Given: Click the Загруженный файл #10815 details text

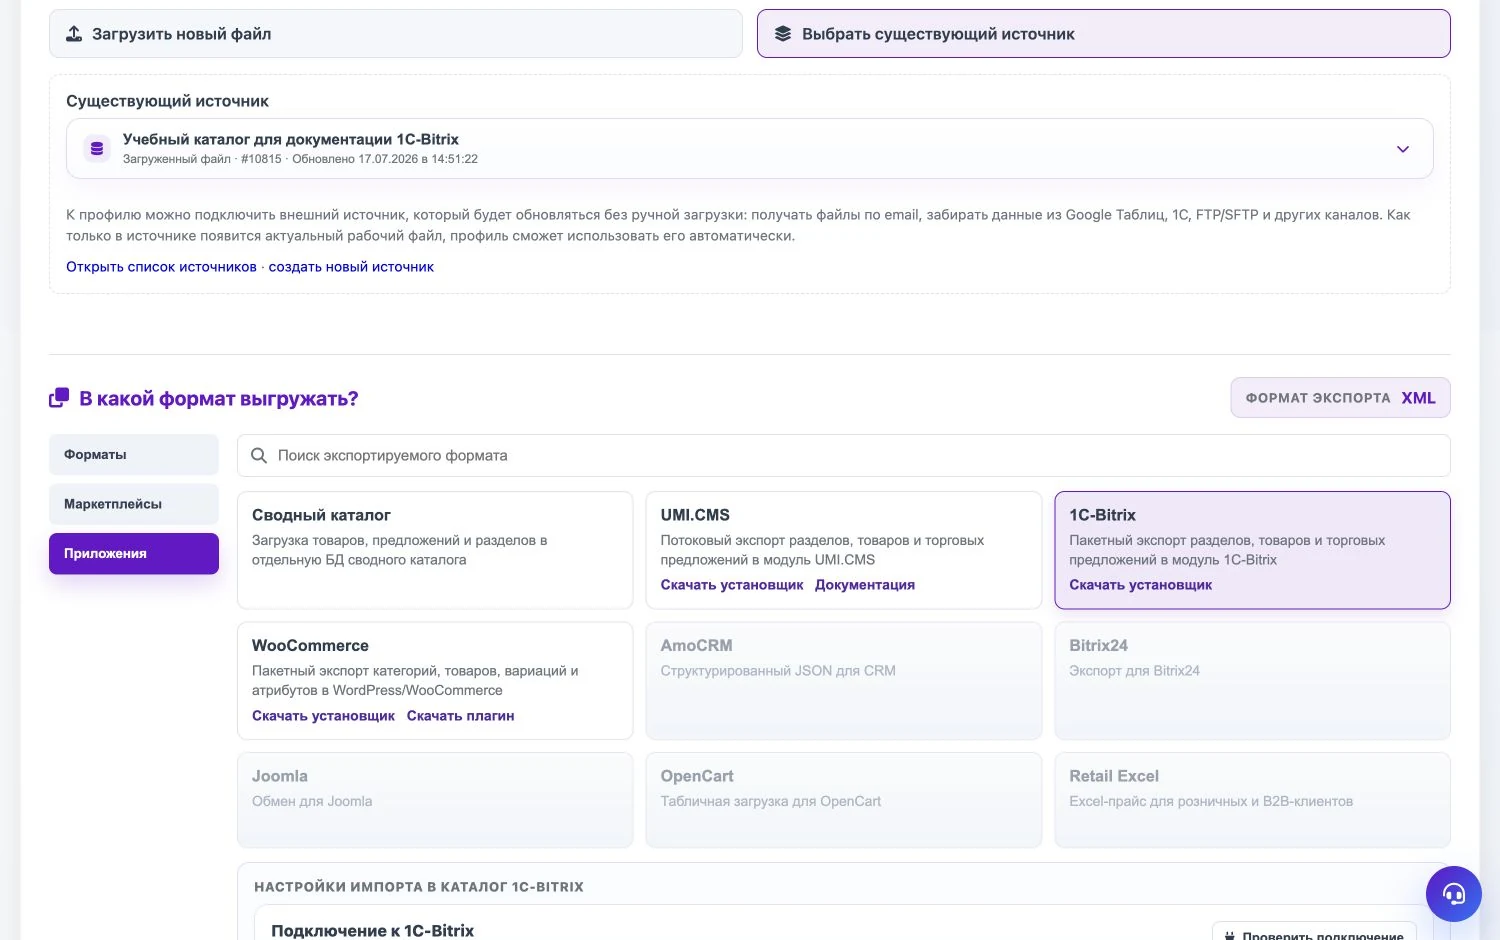Looking at the screenshot, I should (x=300, y=159).
